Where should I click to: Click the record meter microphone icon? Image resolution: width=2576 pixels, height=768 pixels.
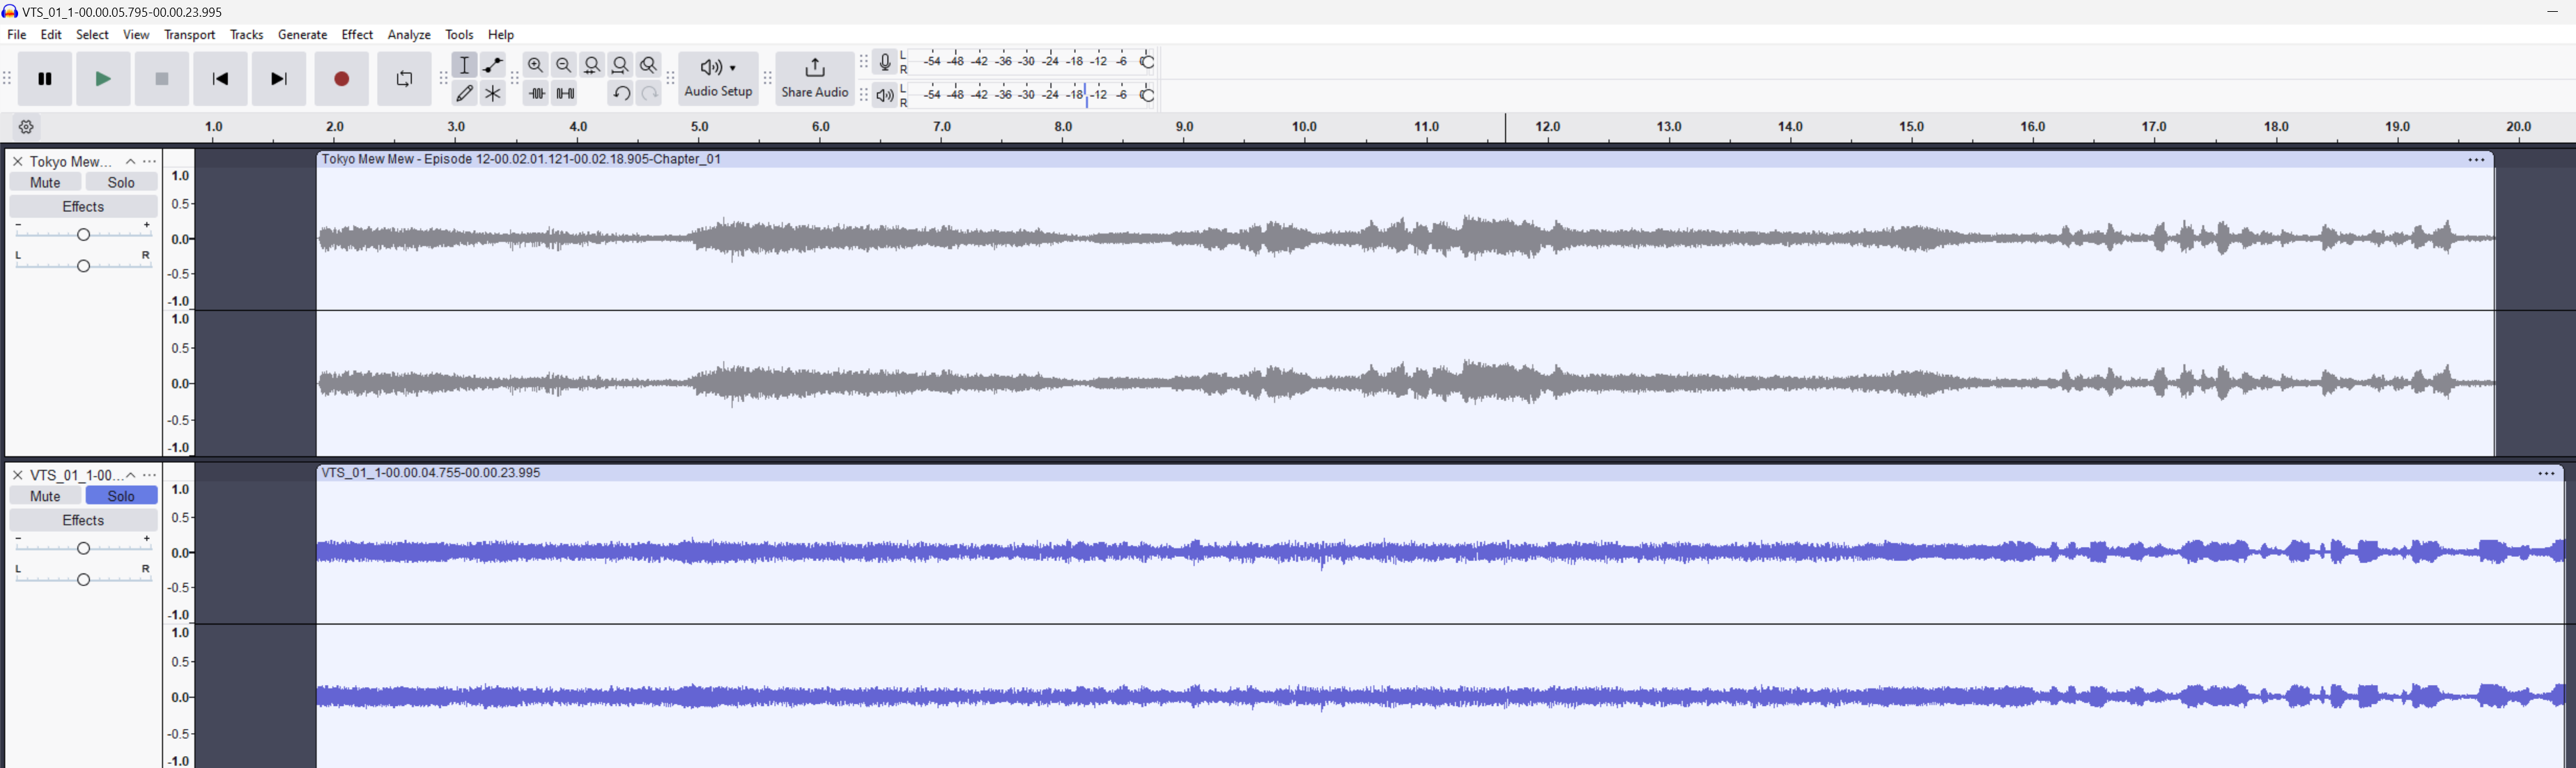(x=885, y=62)
